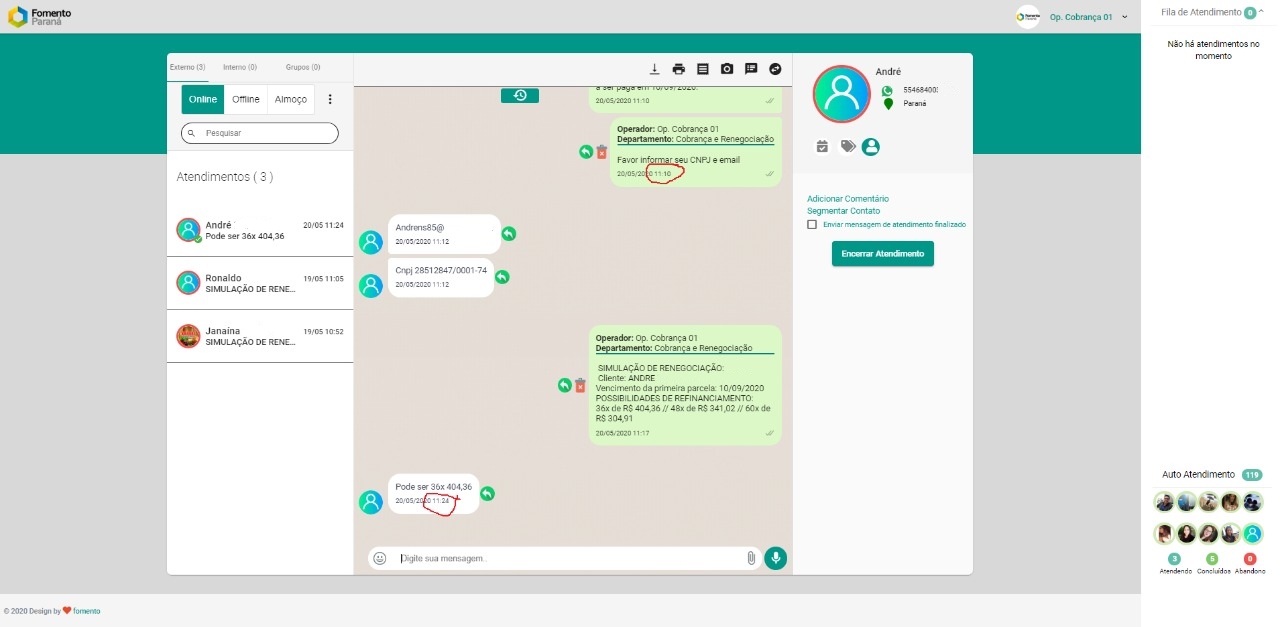Open the three-dot options menu beside Almoço

(330, 99)
